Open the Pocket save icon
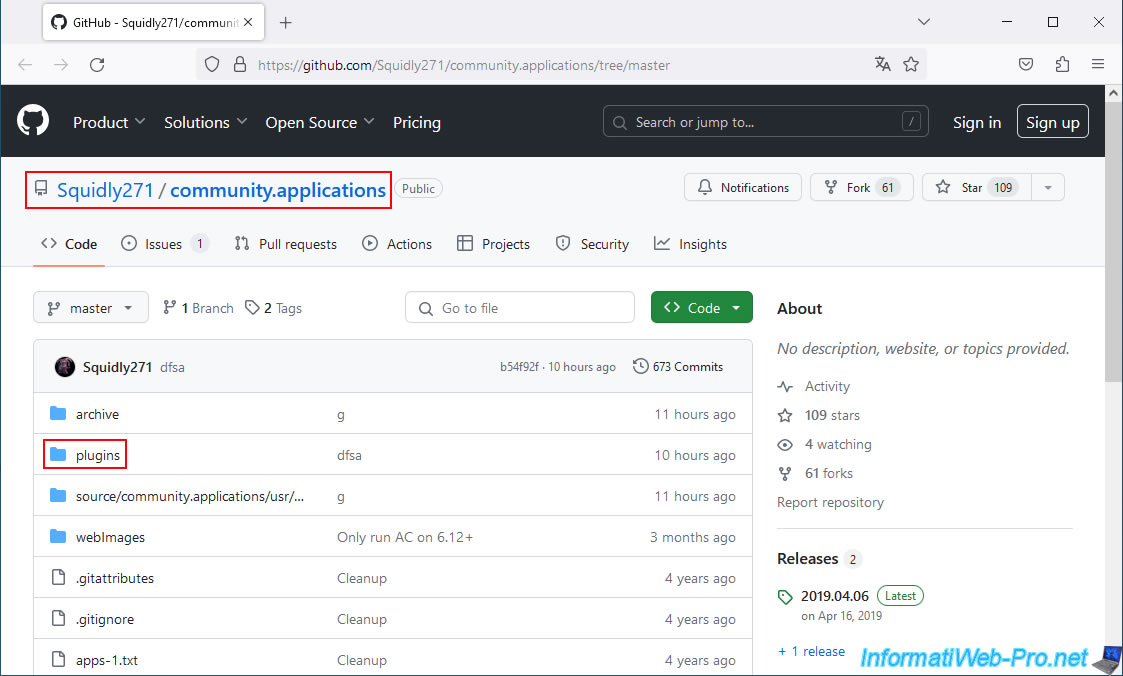This screenshot has height=676, width=1123. pyautogui.click(x=1026, y=64)
